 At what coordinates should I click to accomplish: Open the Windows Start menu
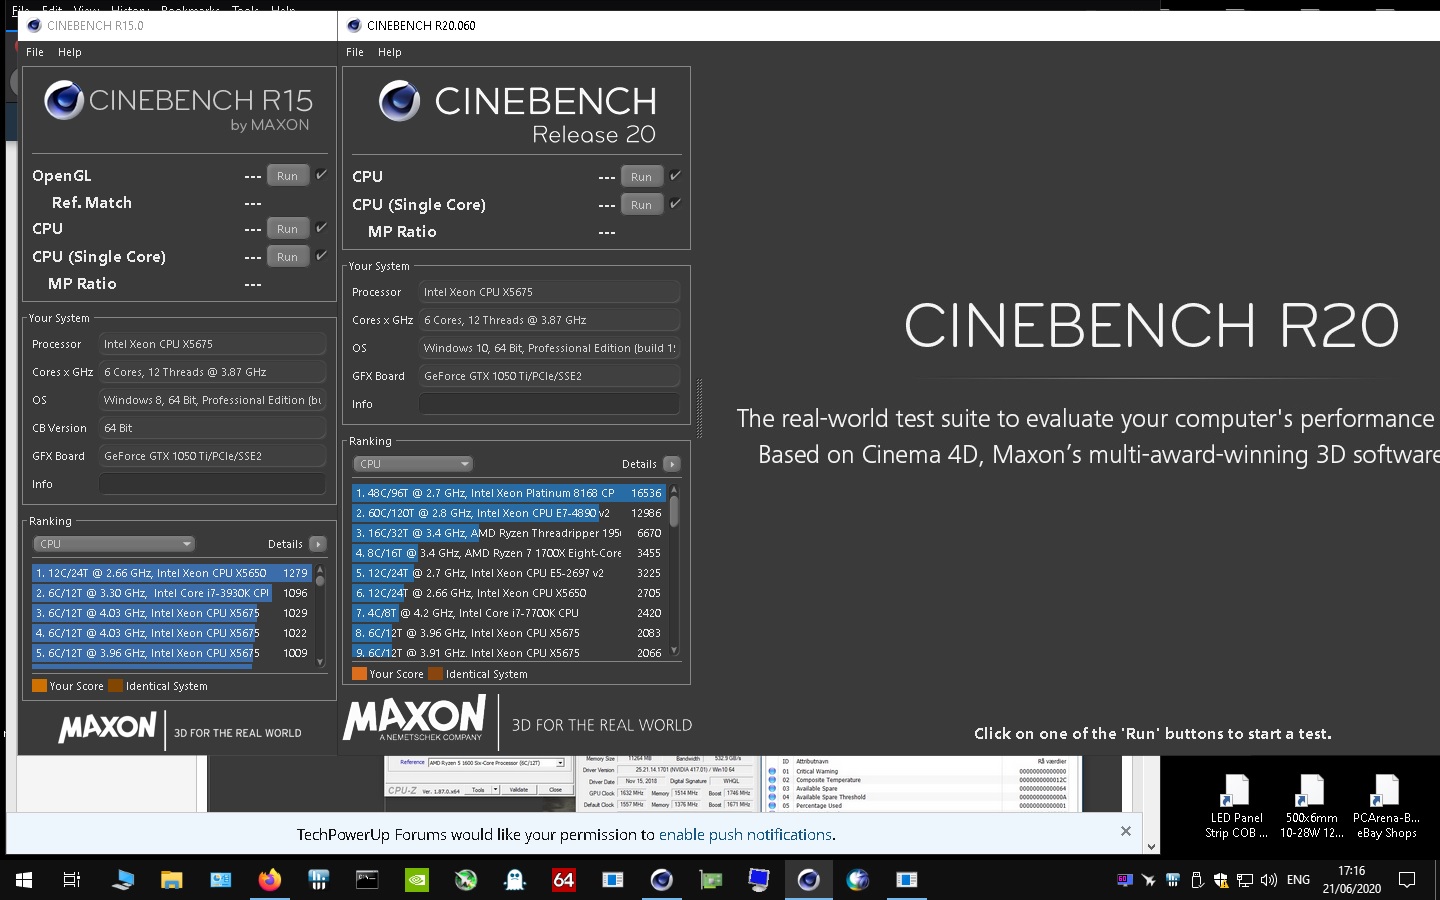click(24, 880)
